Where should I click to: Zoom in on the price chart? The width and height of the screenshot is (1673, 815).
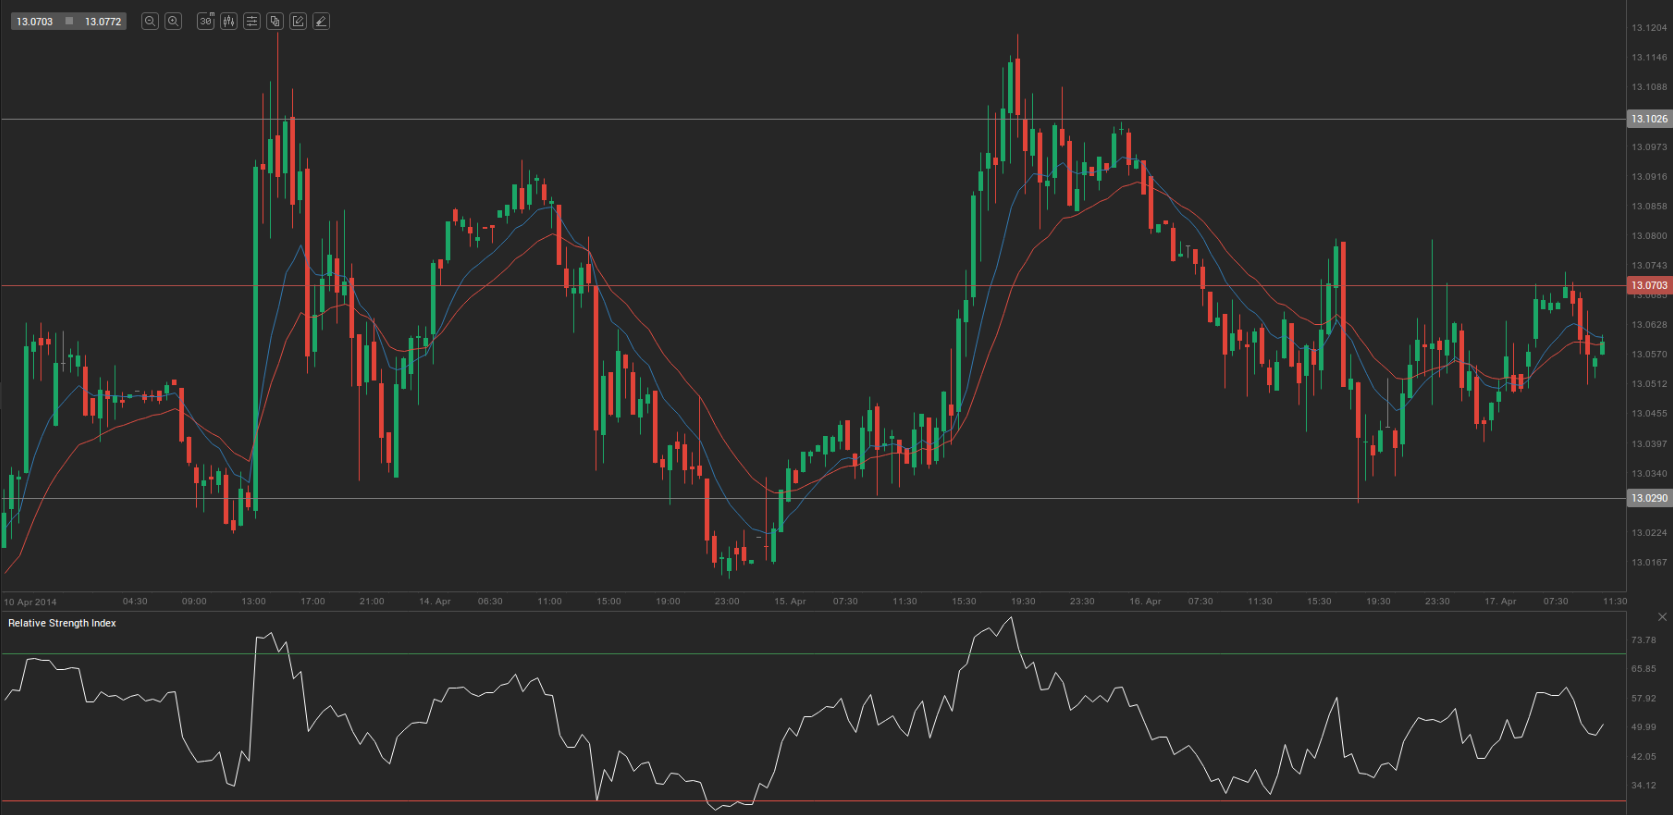pyautogui.click(x=173, y=21)
